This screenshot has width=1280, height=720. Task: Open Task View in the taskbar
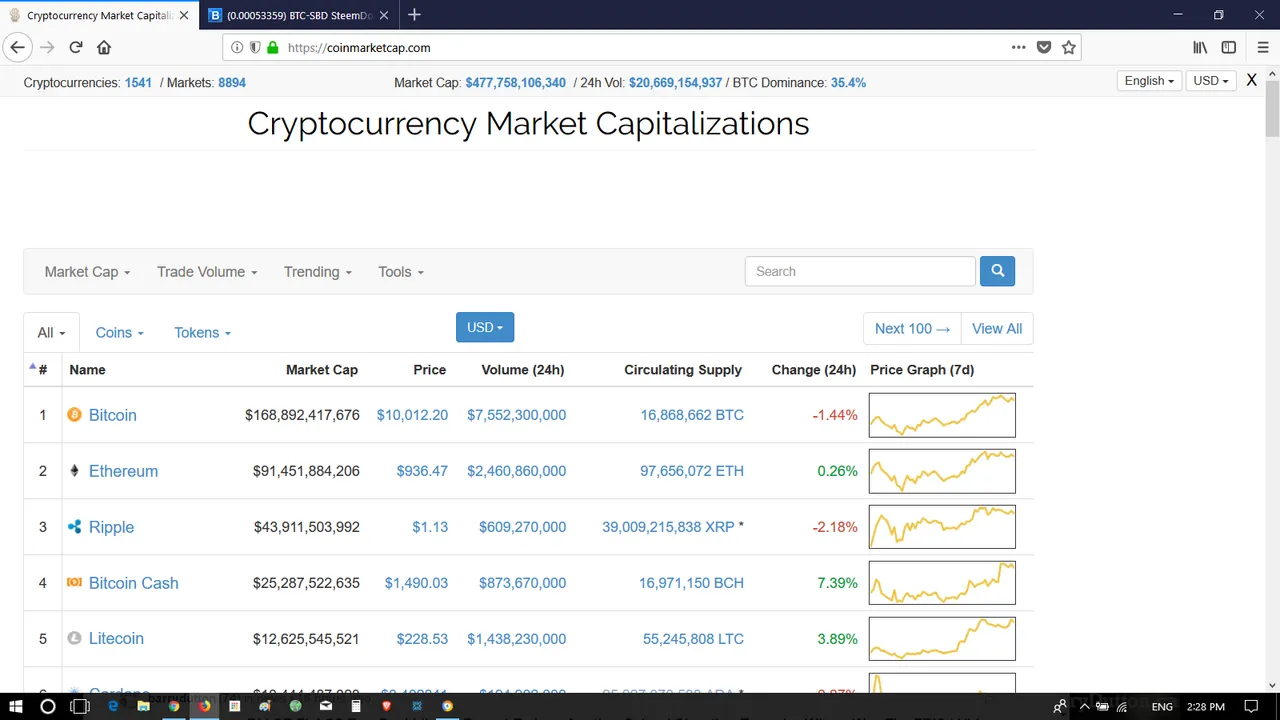tap(80, 706)
